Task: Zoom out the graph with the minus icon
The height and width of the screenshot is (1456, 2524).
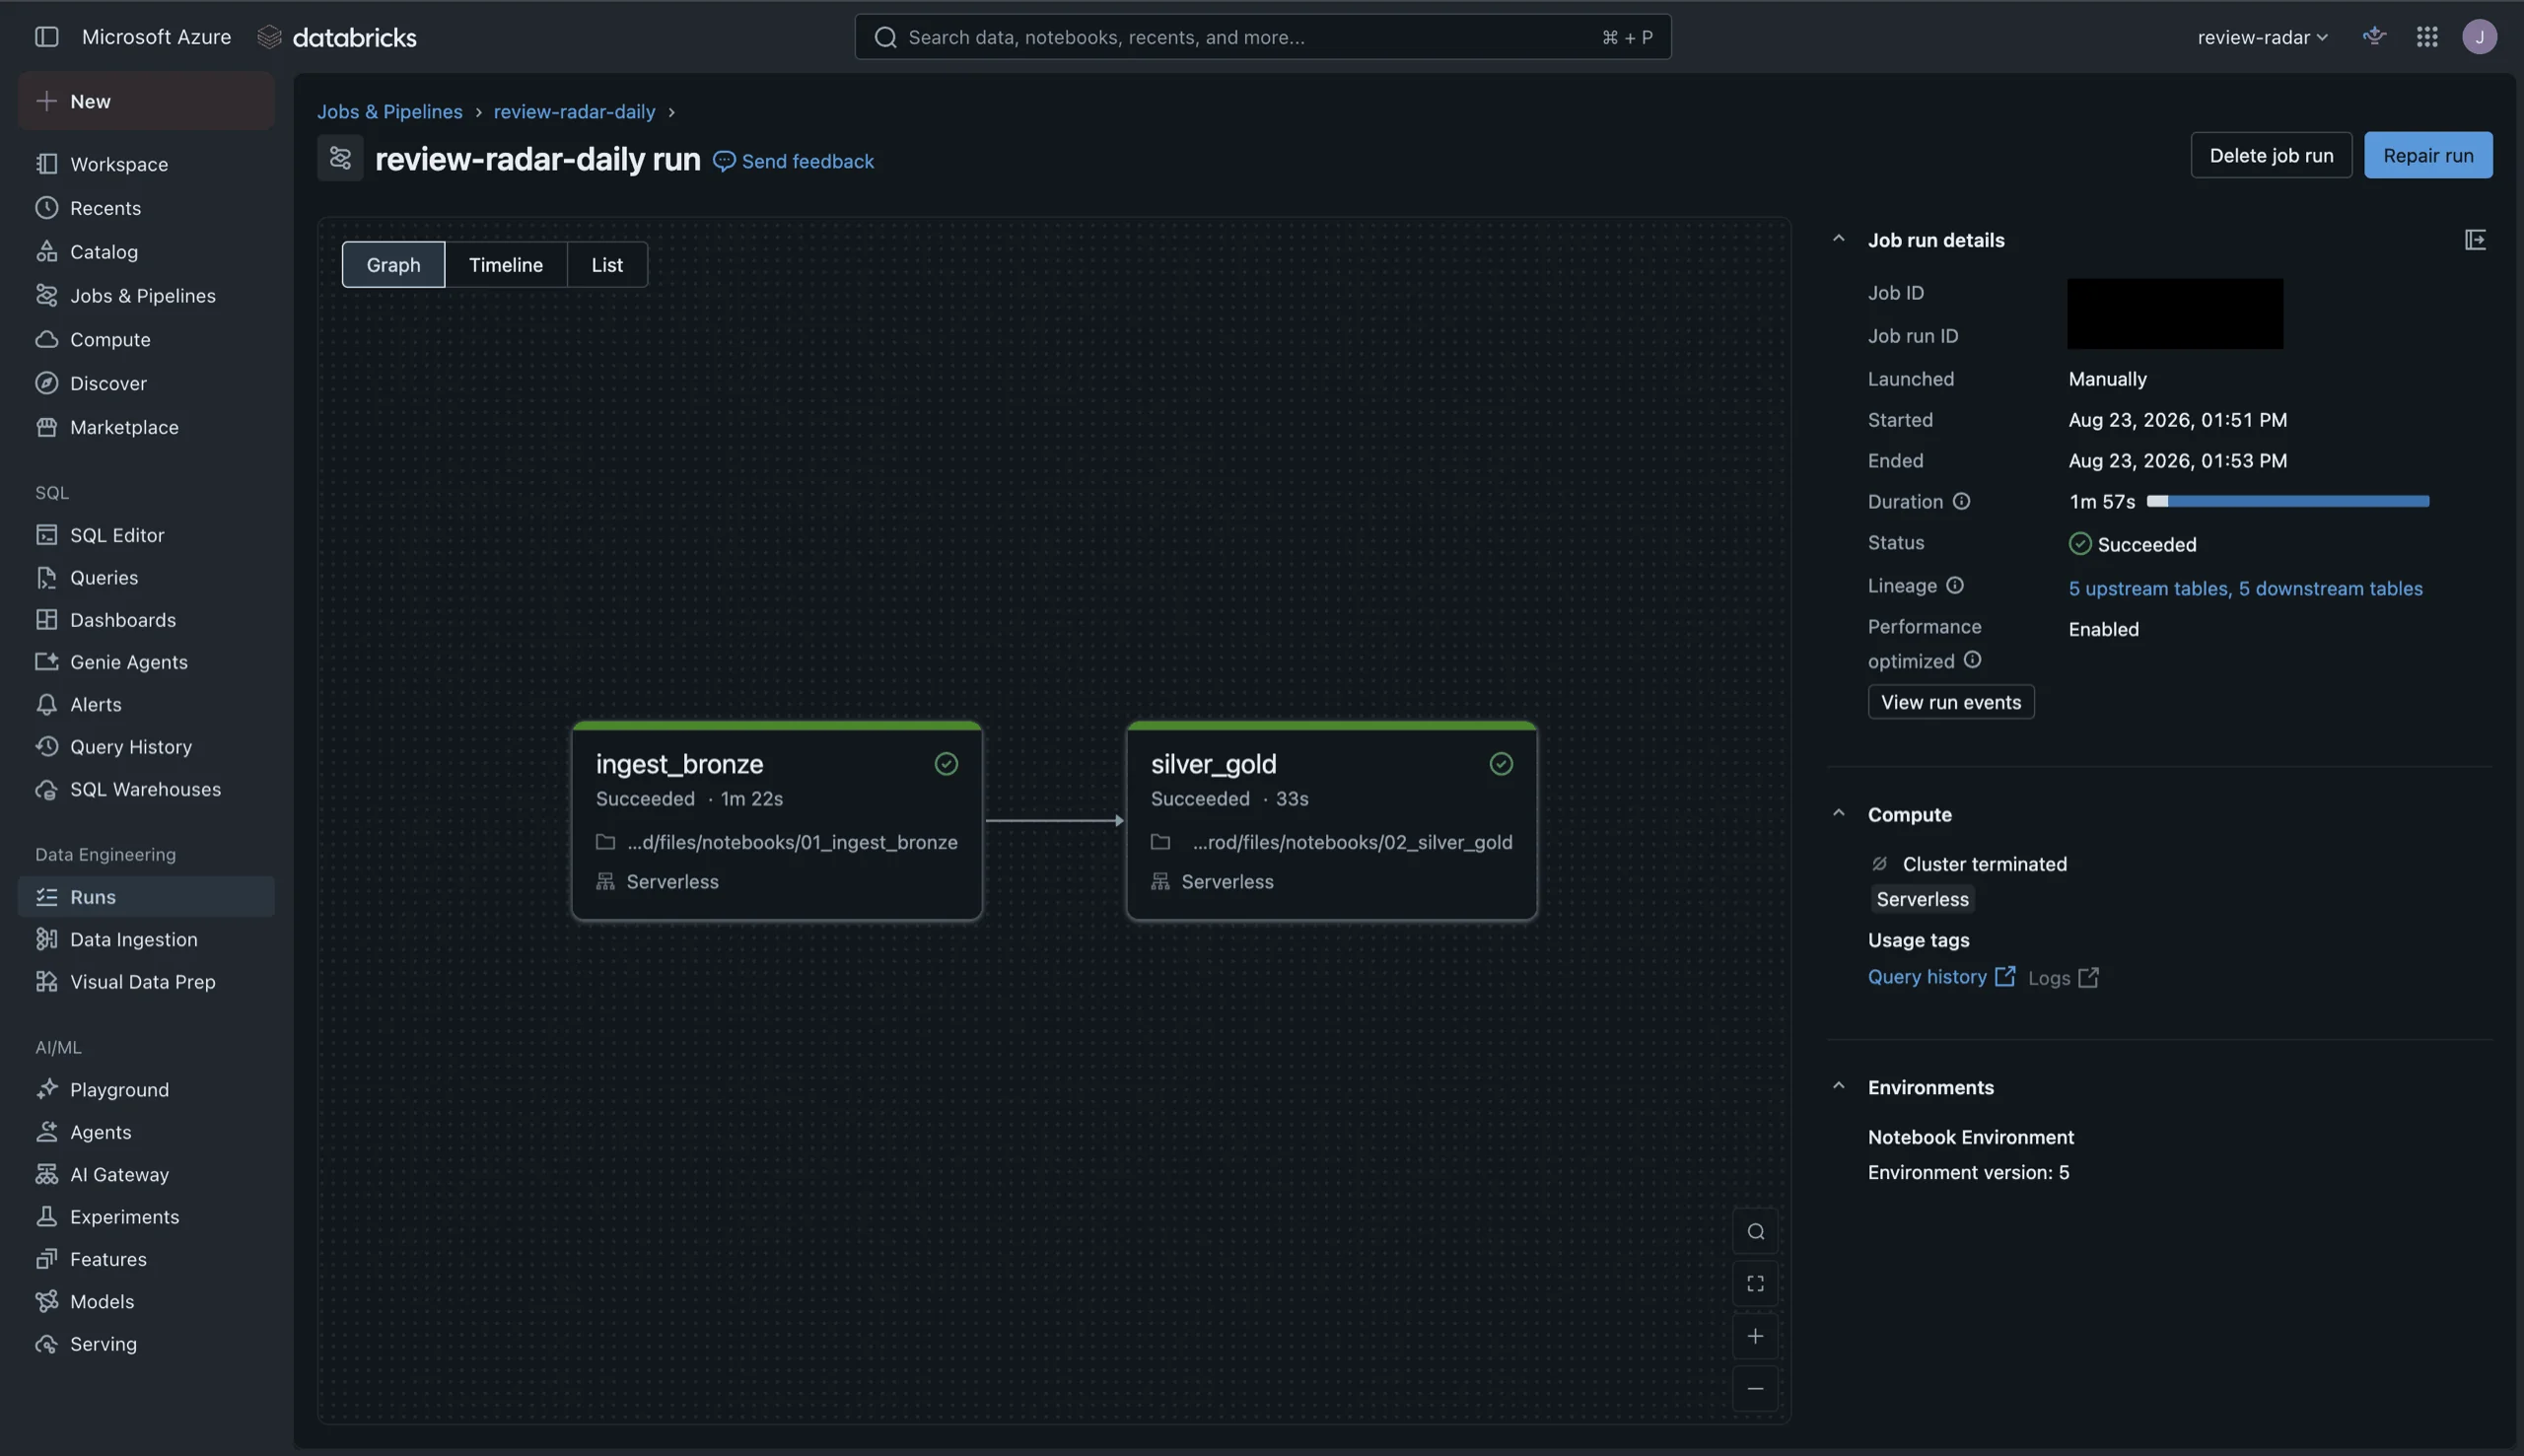Action: 1755,1389
